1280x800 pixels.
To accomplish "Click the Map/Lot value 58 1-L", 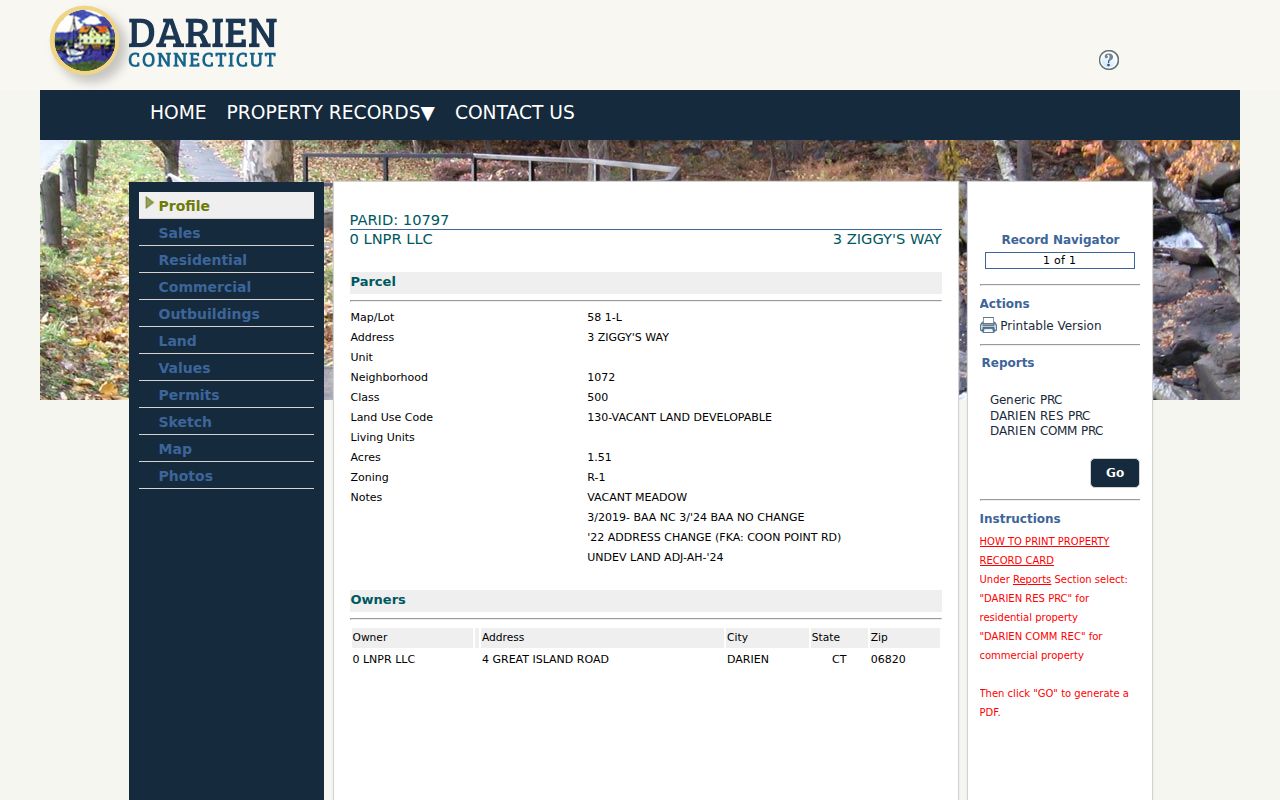I will [604, 317].
